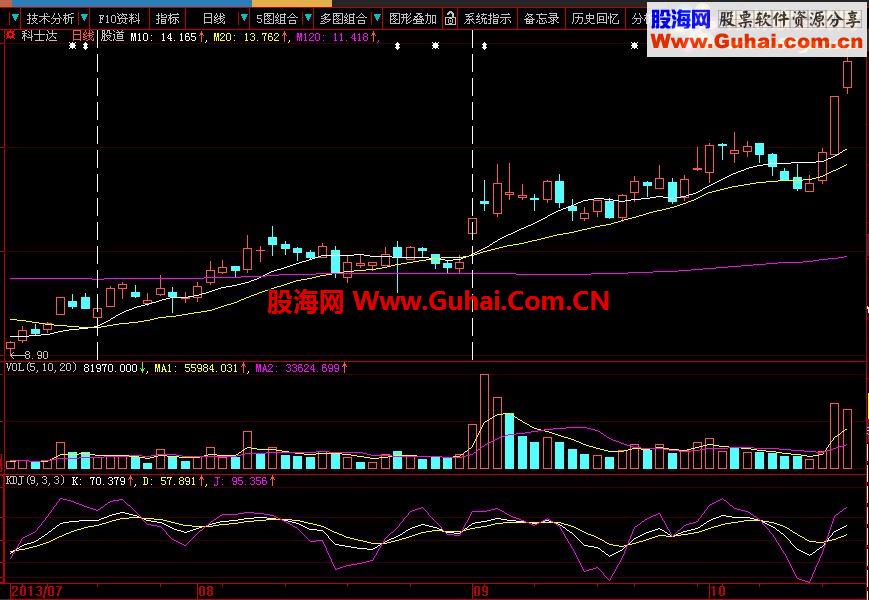This screenshot has width=869, height=600.
Task: Click the J: 95.356 value
Action: pos(239,480)
